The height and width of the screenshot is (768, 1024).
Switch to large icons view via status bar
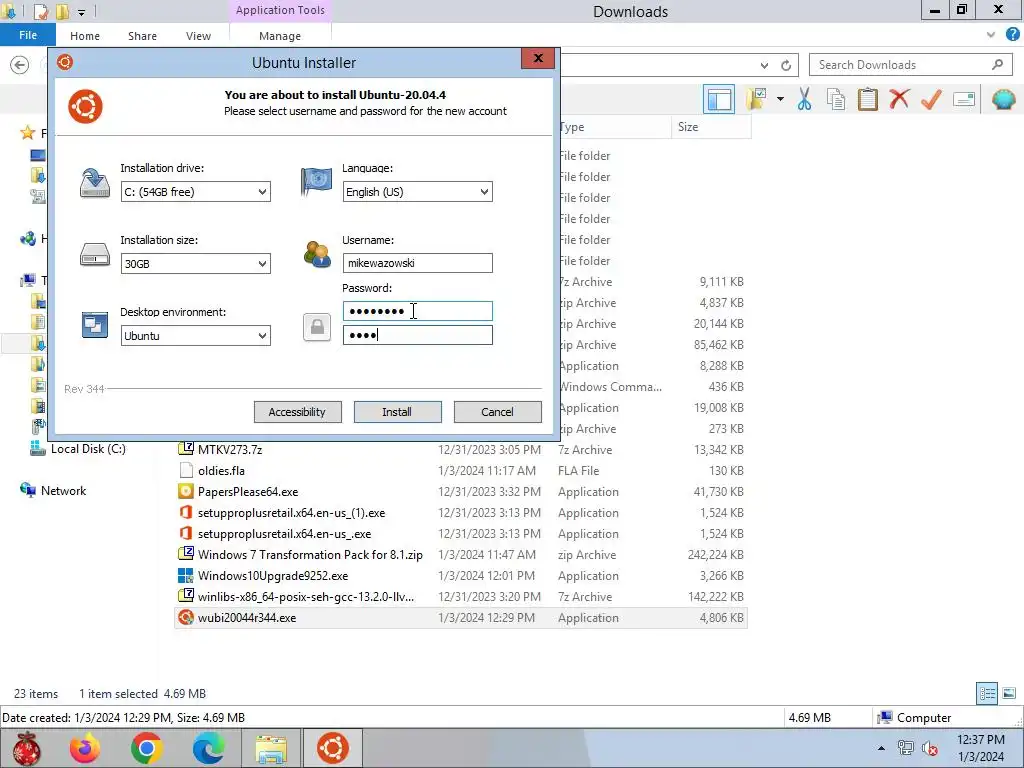(1009, 694)
